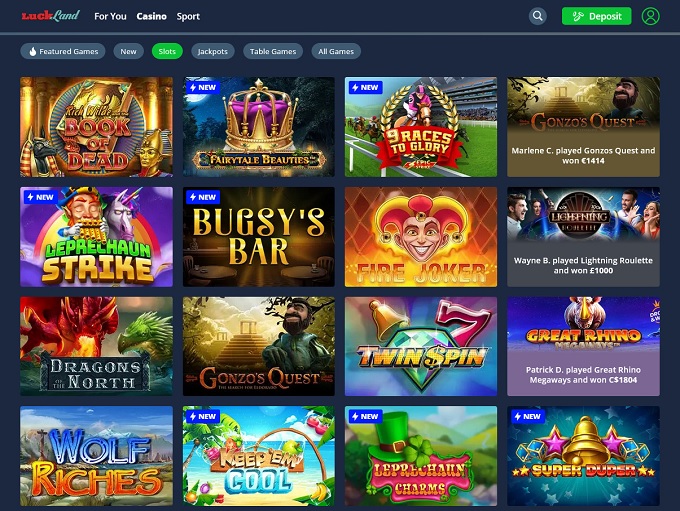The width and height of the screenshot is (680, 511).
Task: Click the LuckLand logo
Action: 50,16
